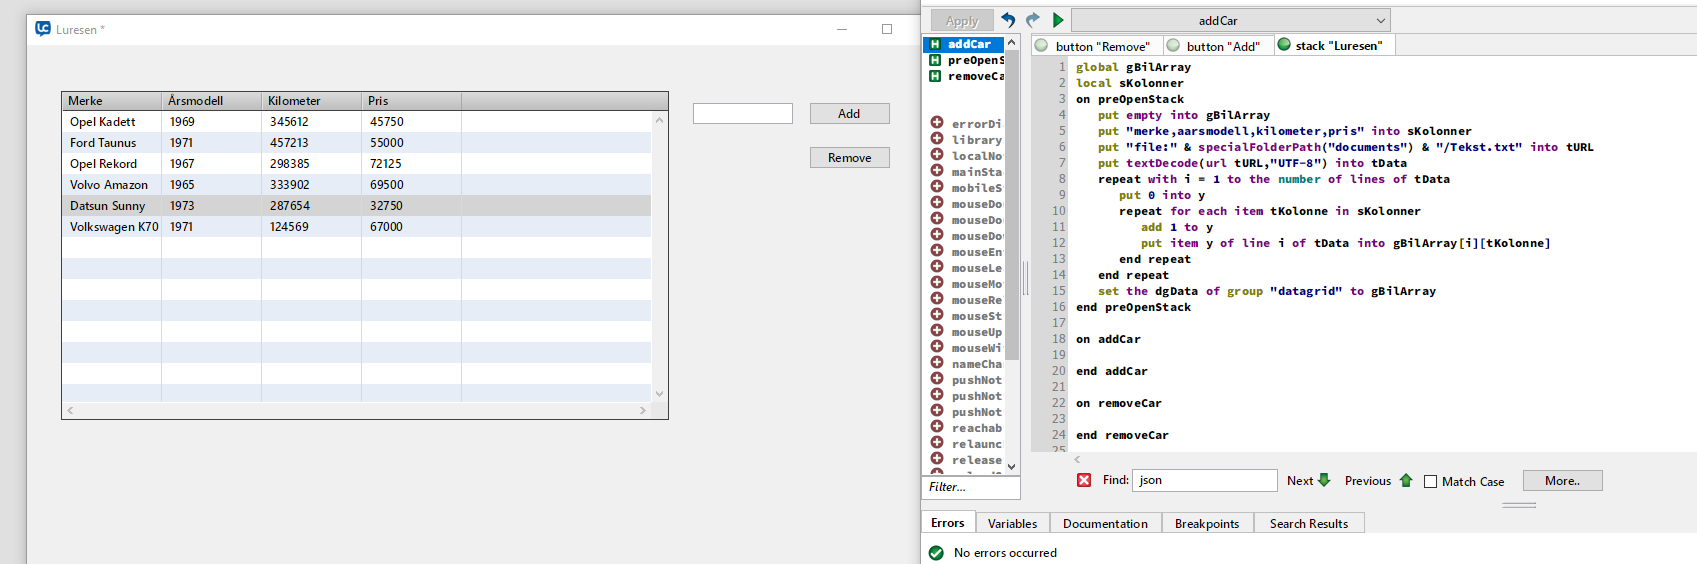This screenshot has height=564, width=1697.
Task: Sort by the Kilometer column header
Action: click(x=312, y=101)
